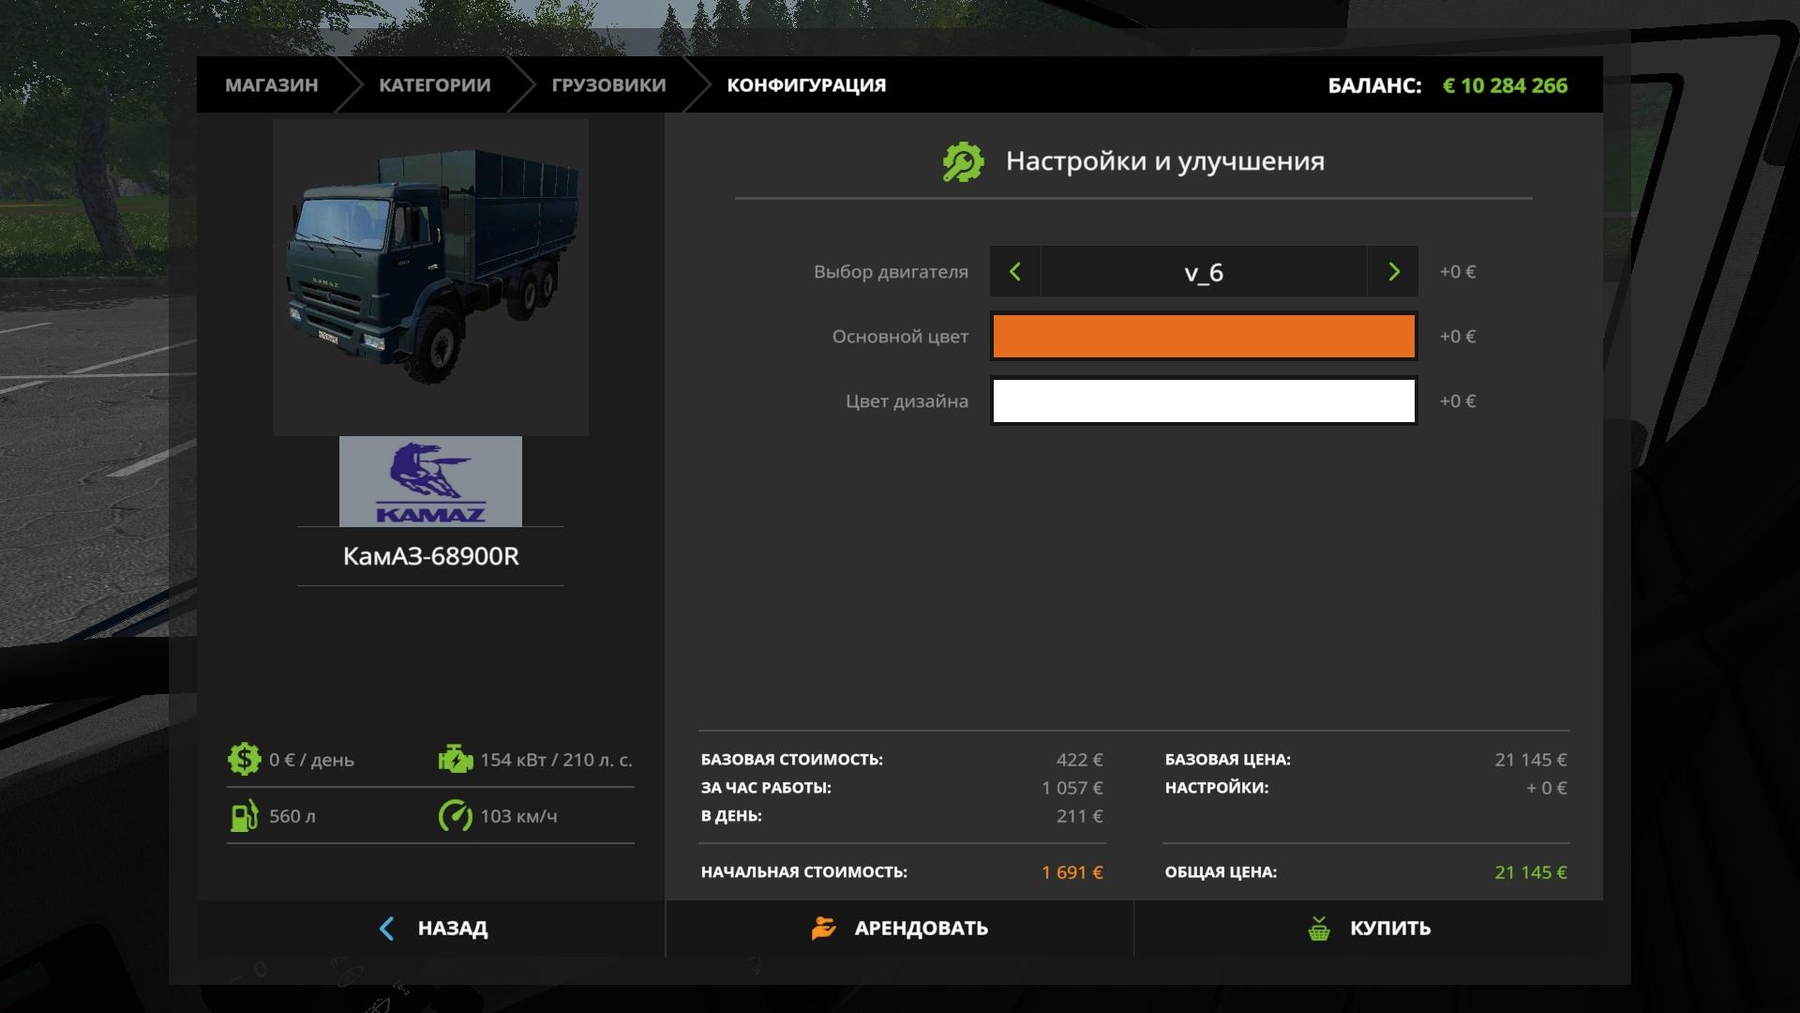Viewport: 1800px width, 1013px height.
Task: Click the green gear wrench settings icon
Action: click(962, 162)
